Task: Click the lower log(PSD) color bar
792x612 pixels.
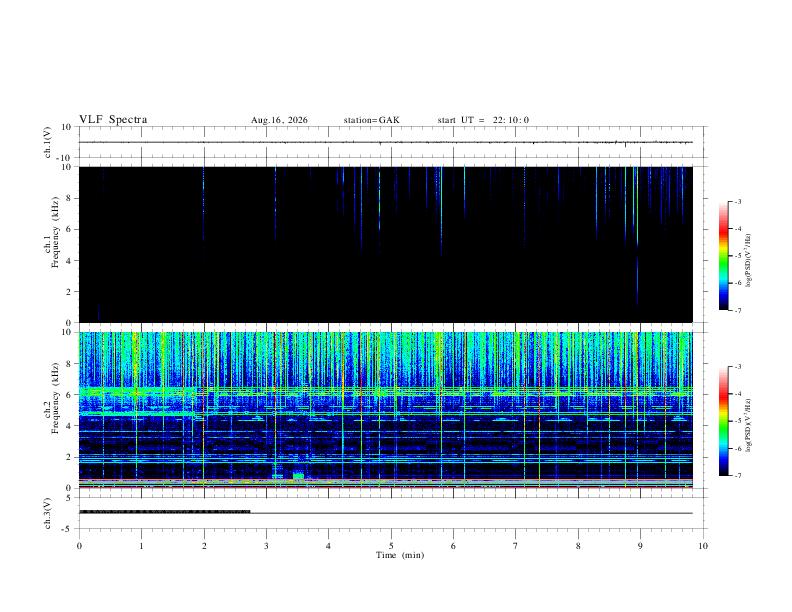Action: point(724,421)
